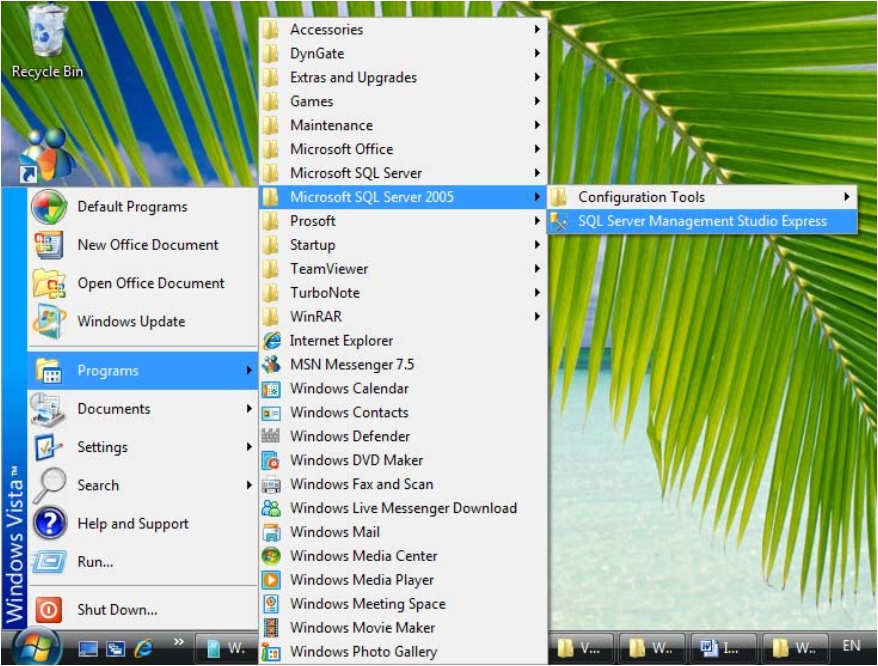
Task: Open the Prosoft program group
Action: [403, 221]
